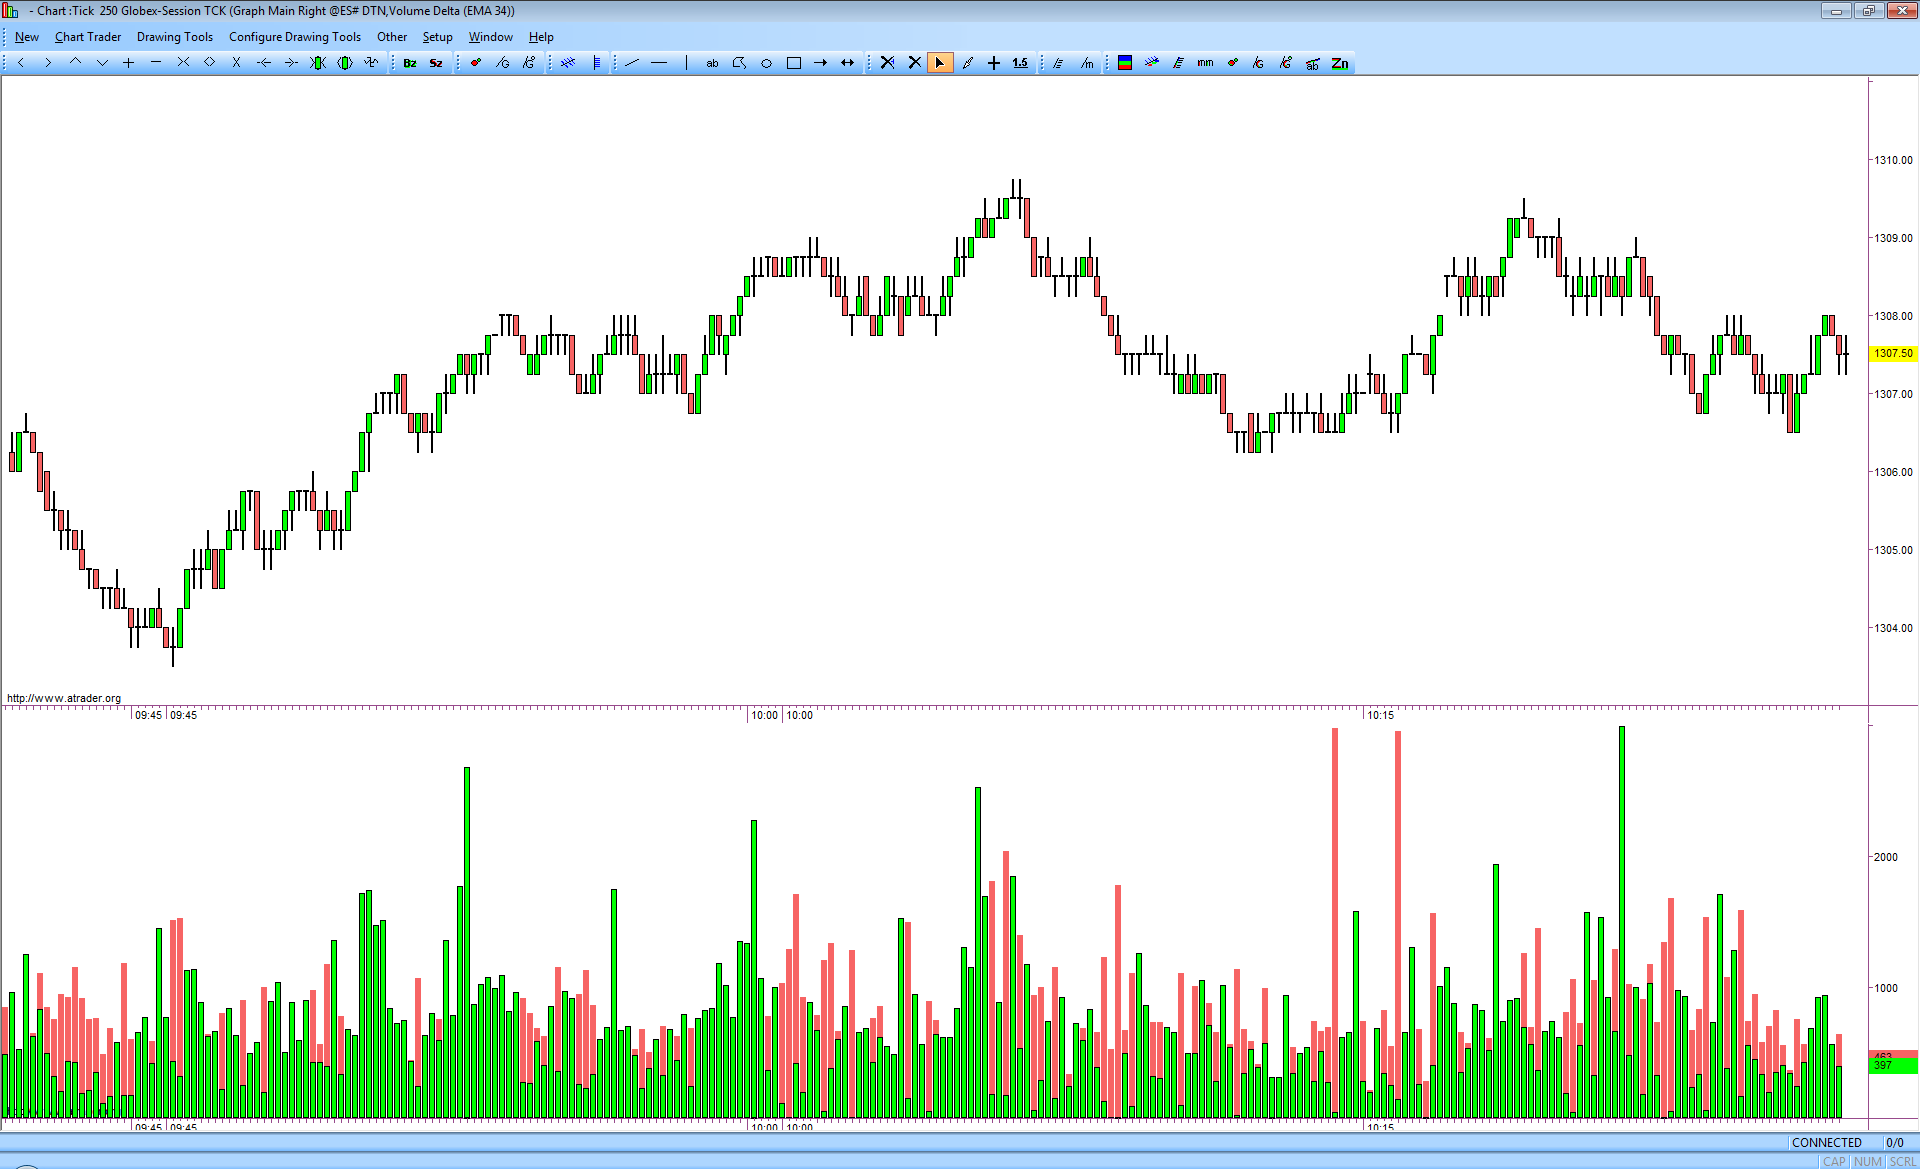Select the vertical line drawing tool
This screenshot has width=1920, height=1169.
(686, 63)
